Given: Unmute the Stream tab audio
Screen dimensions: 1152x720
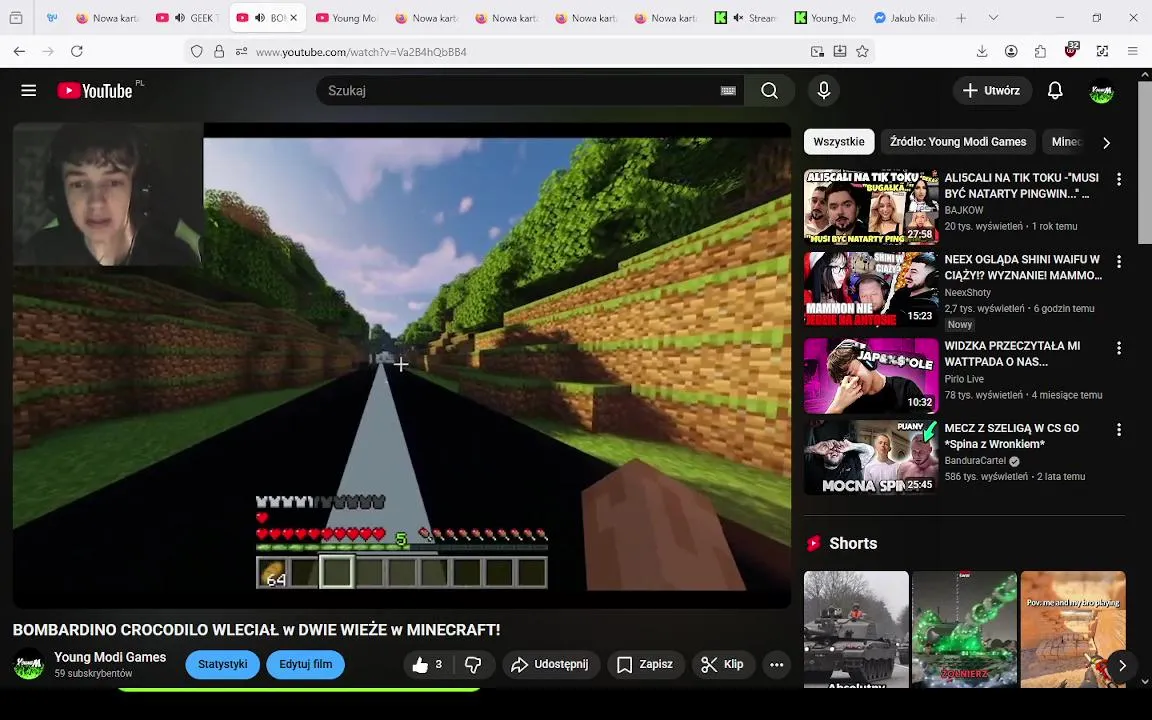Looking at the screenshot, I should coord(738,18).
